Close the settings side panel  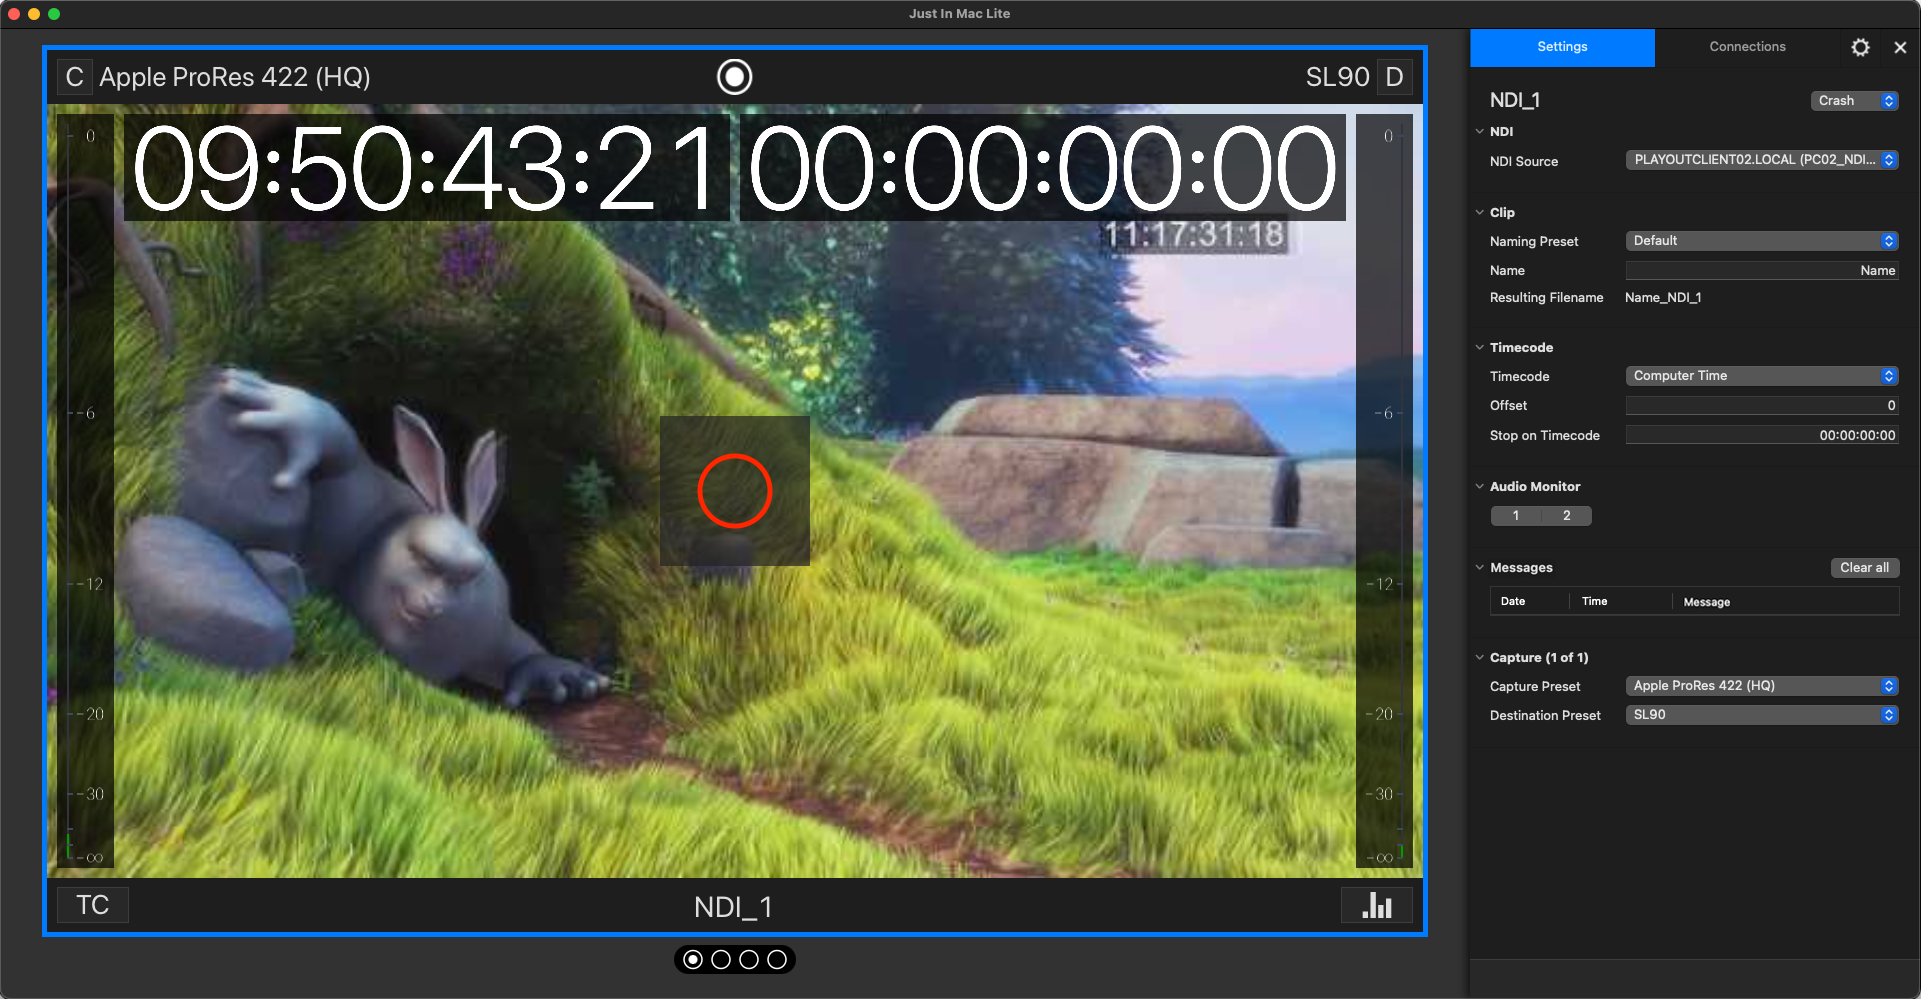coord(1900,47)
